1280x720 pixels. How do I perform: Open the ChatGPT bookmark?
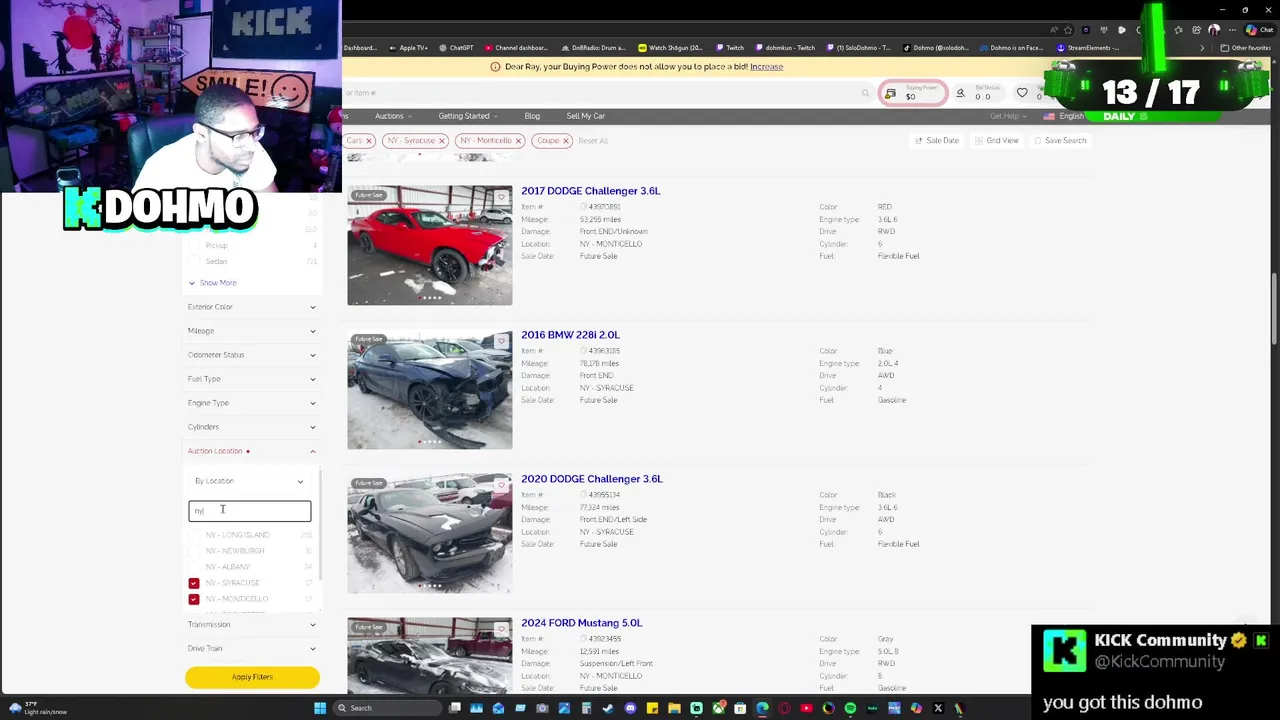[456, 47]
